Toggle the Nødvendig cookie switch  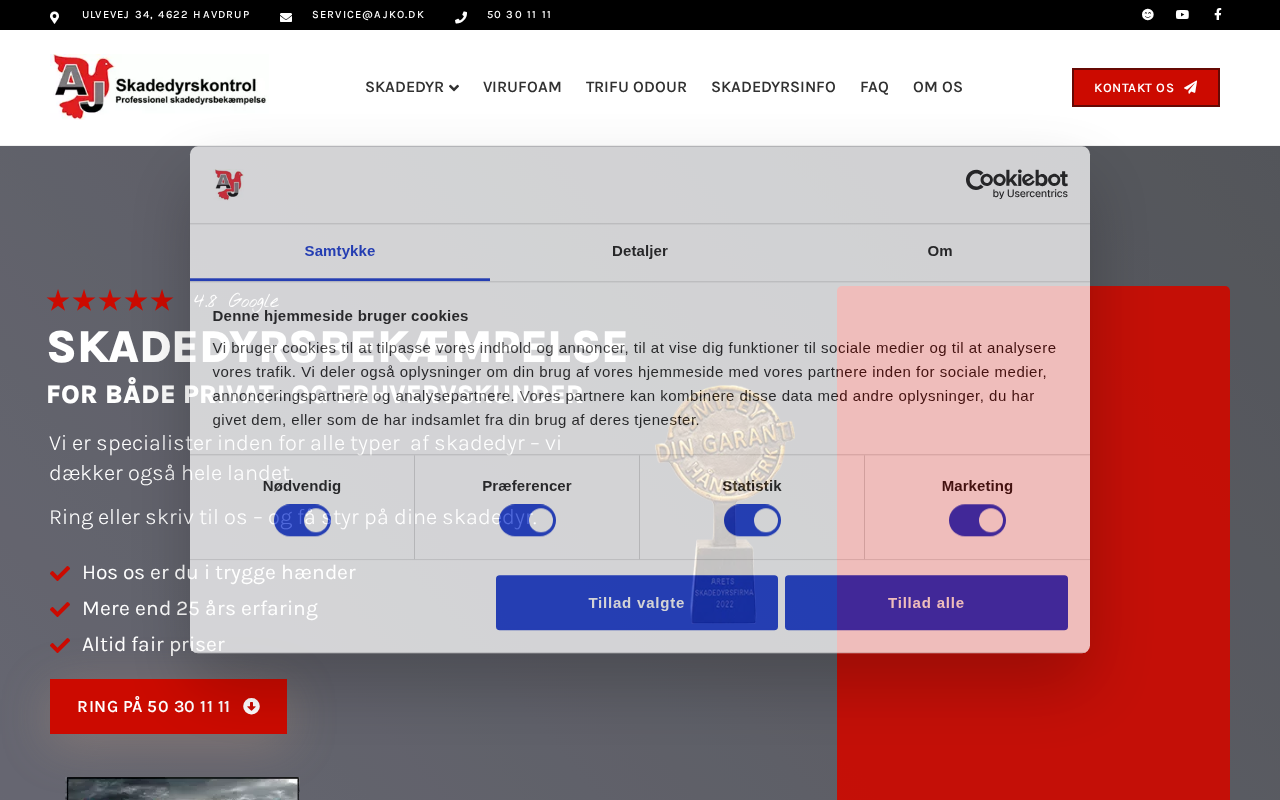302,520
